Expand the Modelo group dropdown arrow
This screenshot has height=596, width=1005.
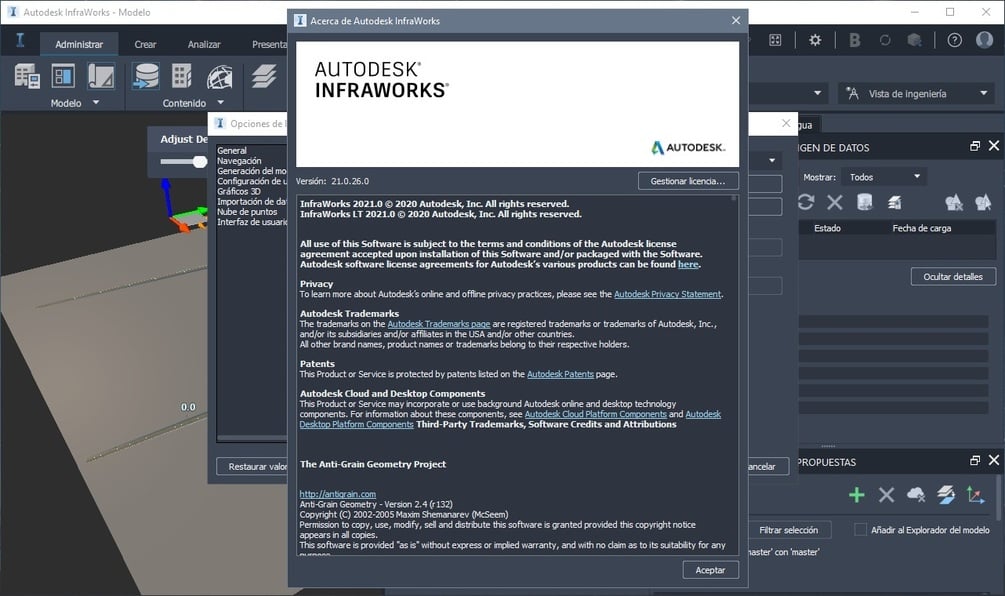click(96, 102)
